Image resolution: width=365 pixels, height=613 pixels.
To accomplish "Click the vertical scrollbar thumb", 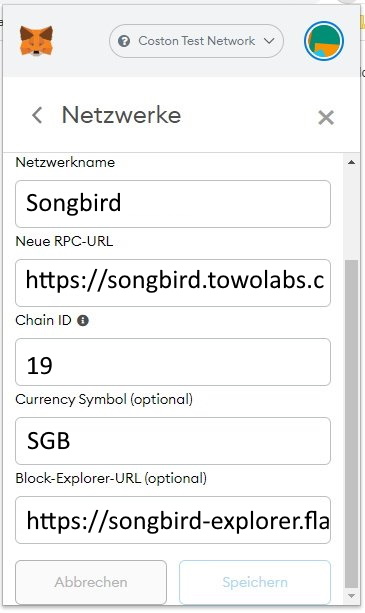I will (x=352, y=424).
